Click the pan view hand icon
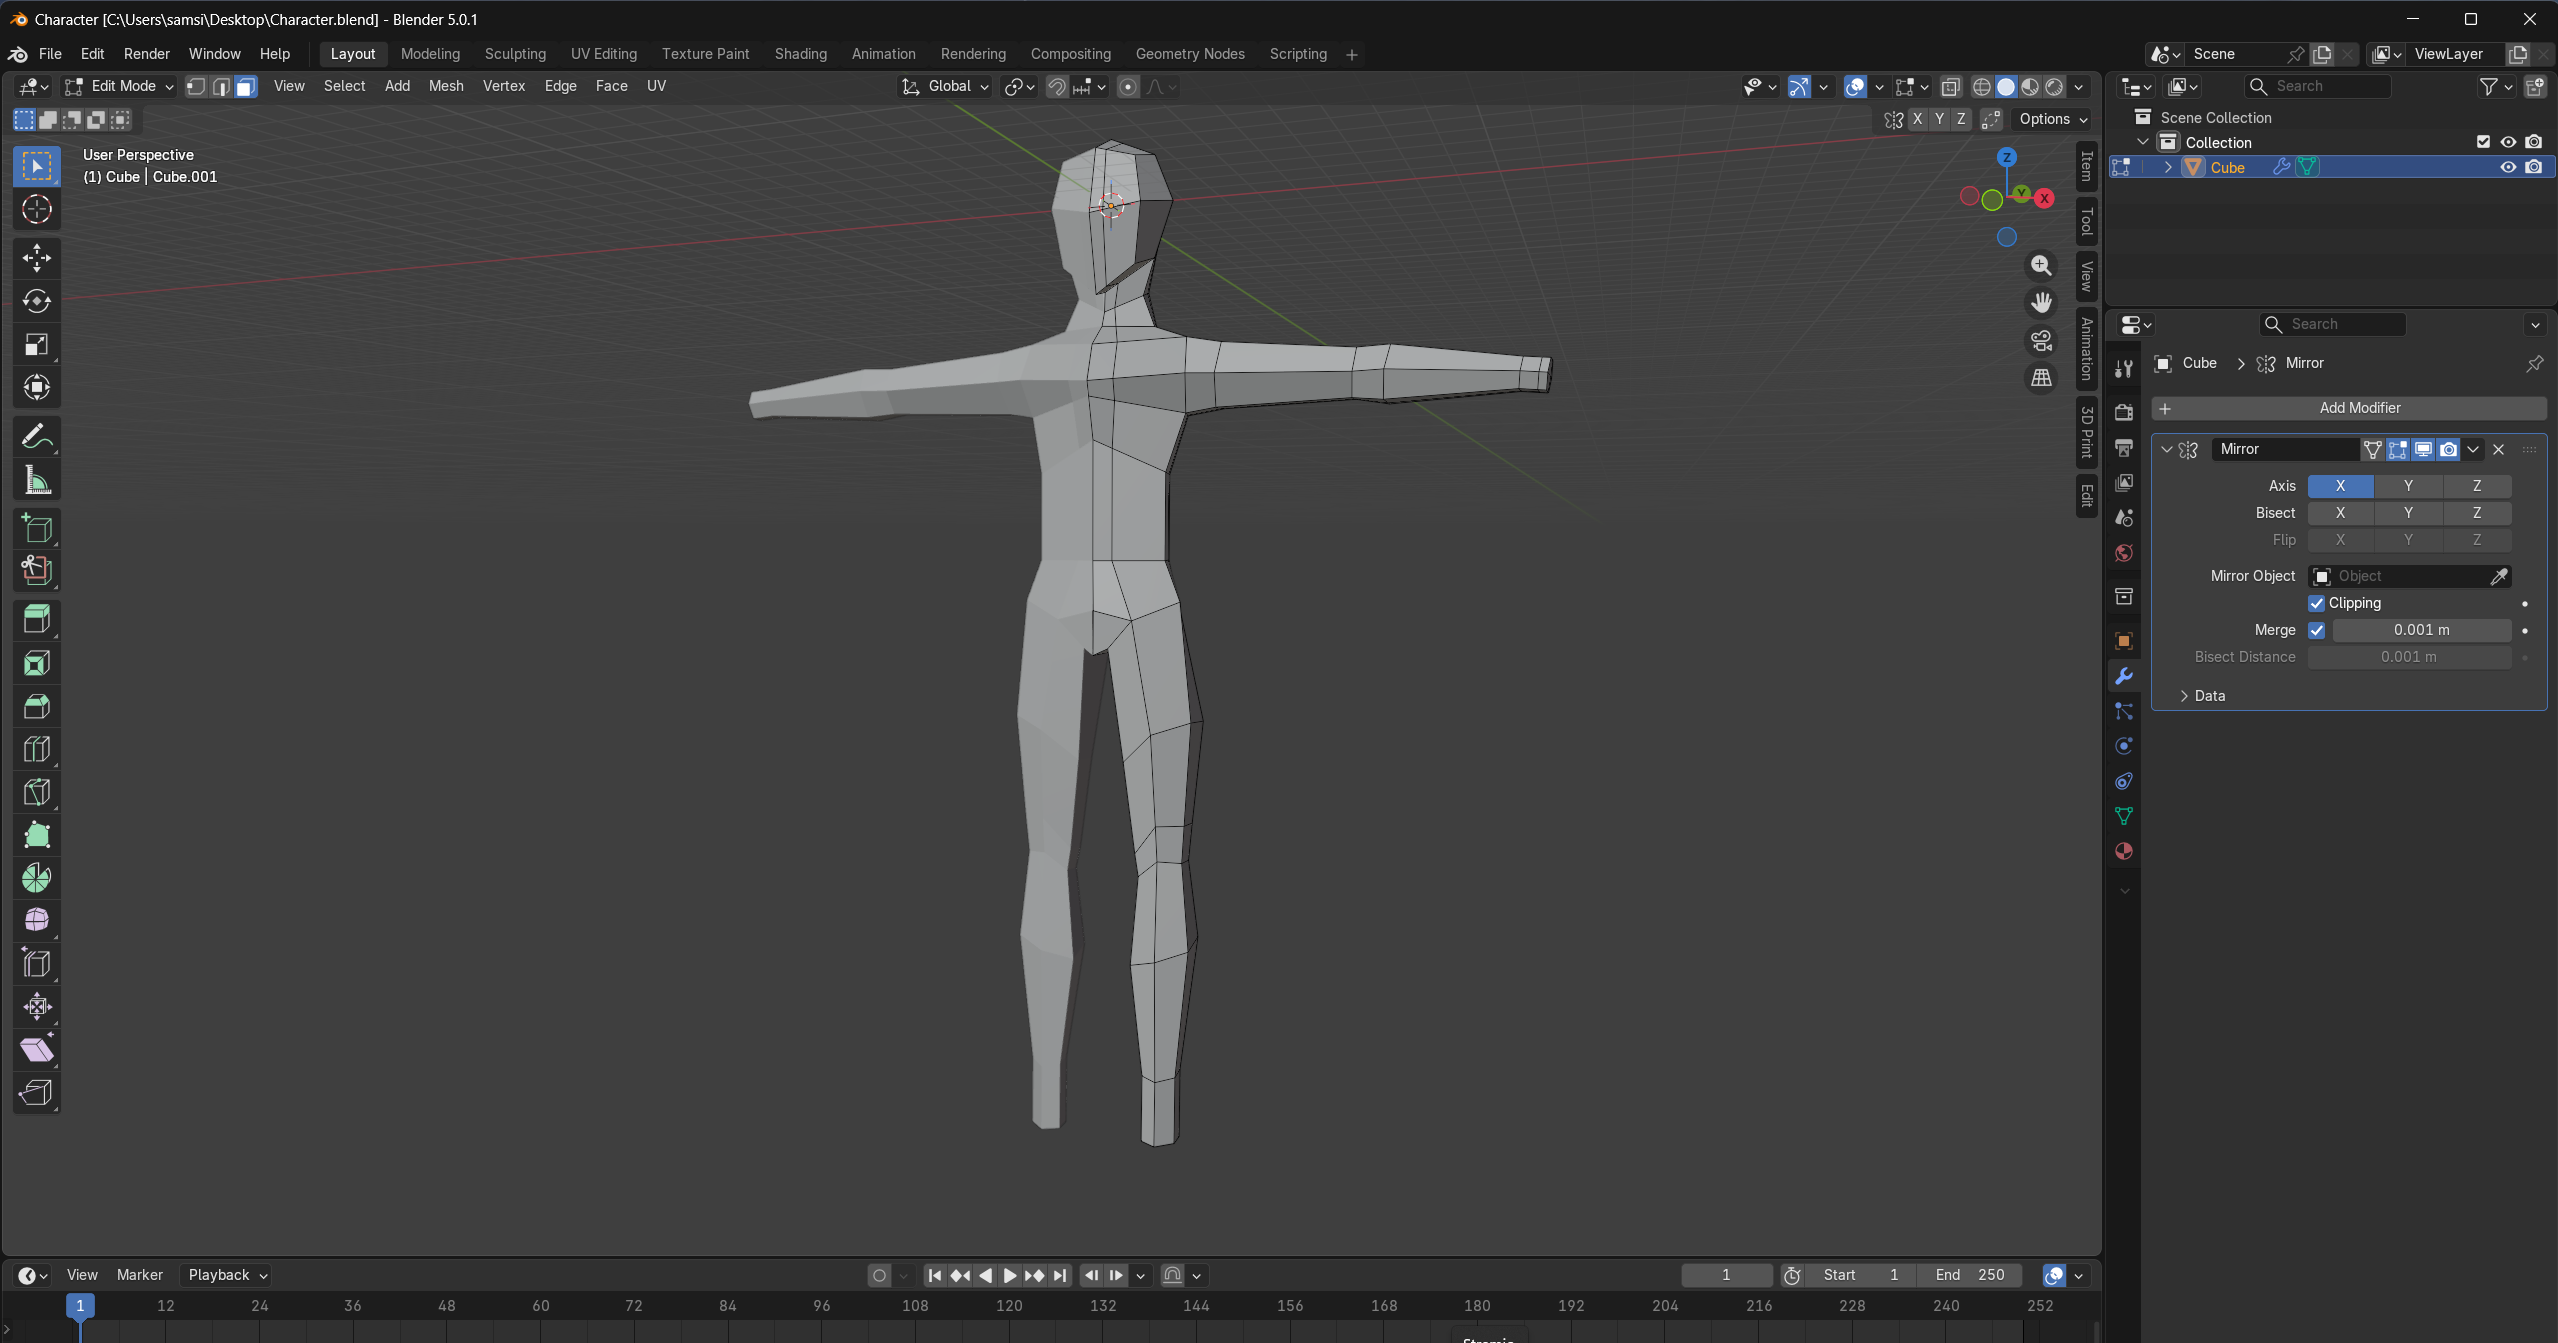2558x1343 pixels. tap(2041, 302)
